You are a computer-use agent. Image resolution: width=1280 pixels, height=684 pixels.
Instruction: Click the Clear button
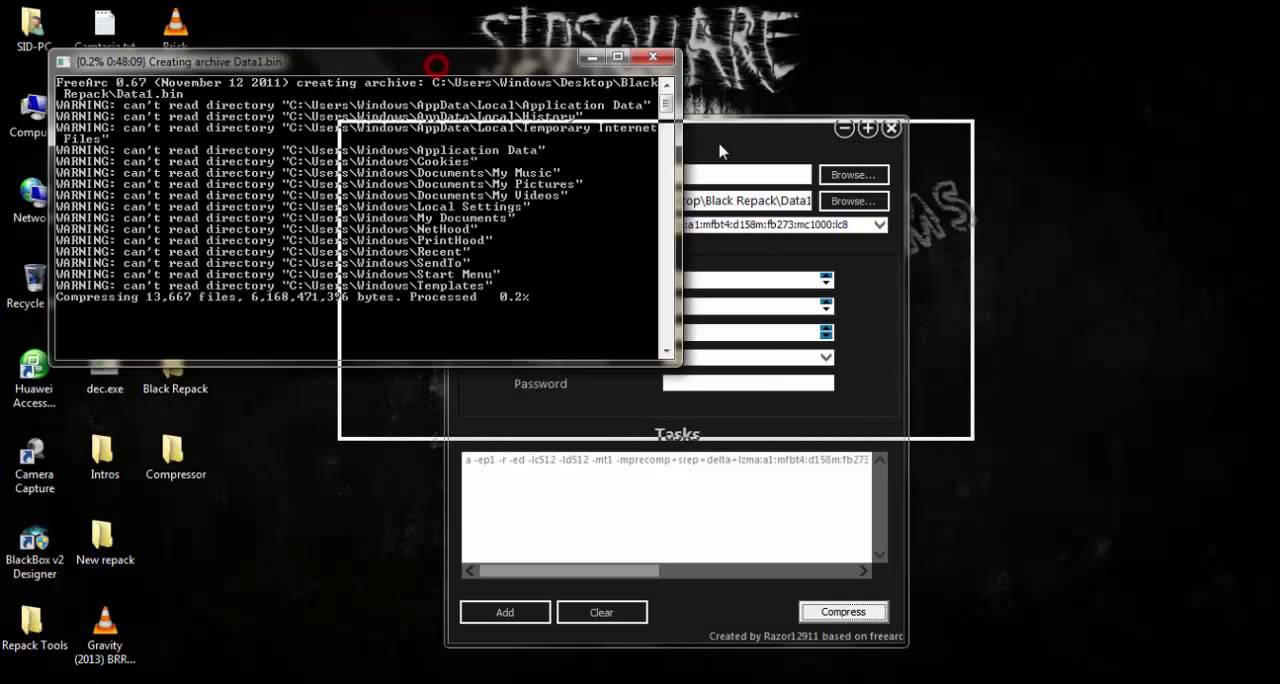pyautogui.click(x=602, y=612)
